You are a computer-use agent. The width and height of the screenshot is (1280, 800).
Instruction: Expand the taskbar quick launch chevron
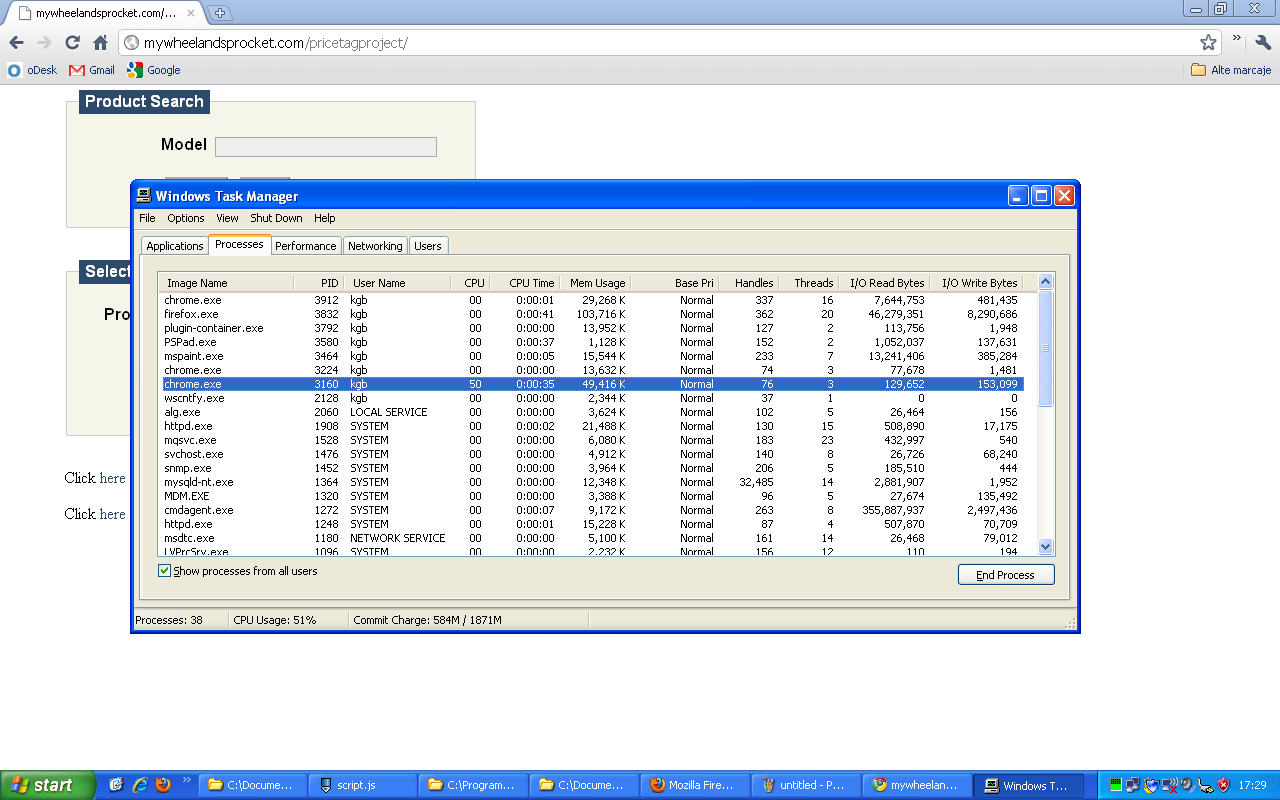187,780
